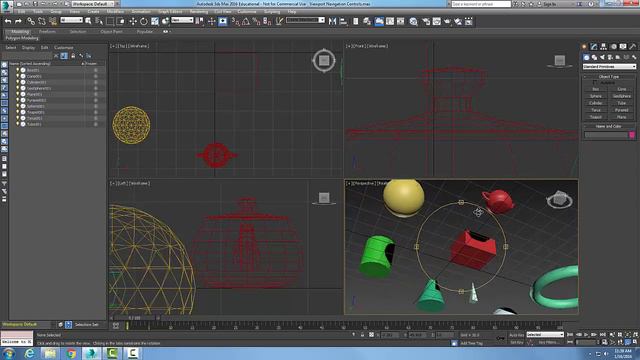Open the Material Editor icon
640x360 pixels.
413,21
